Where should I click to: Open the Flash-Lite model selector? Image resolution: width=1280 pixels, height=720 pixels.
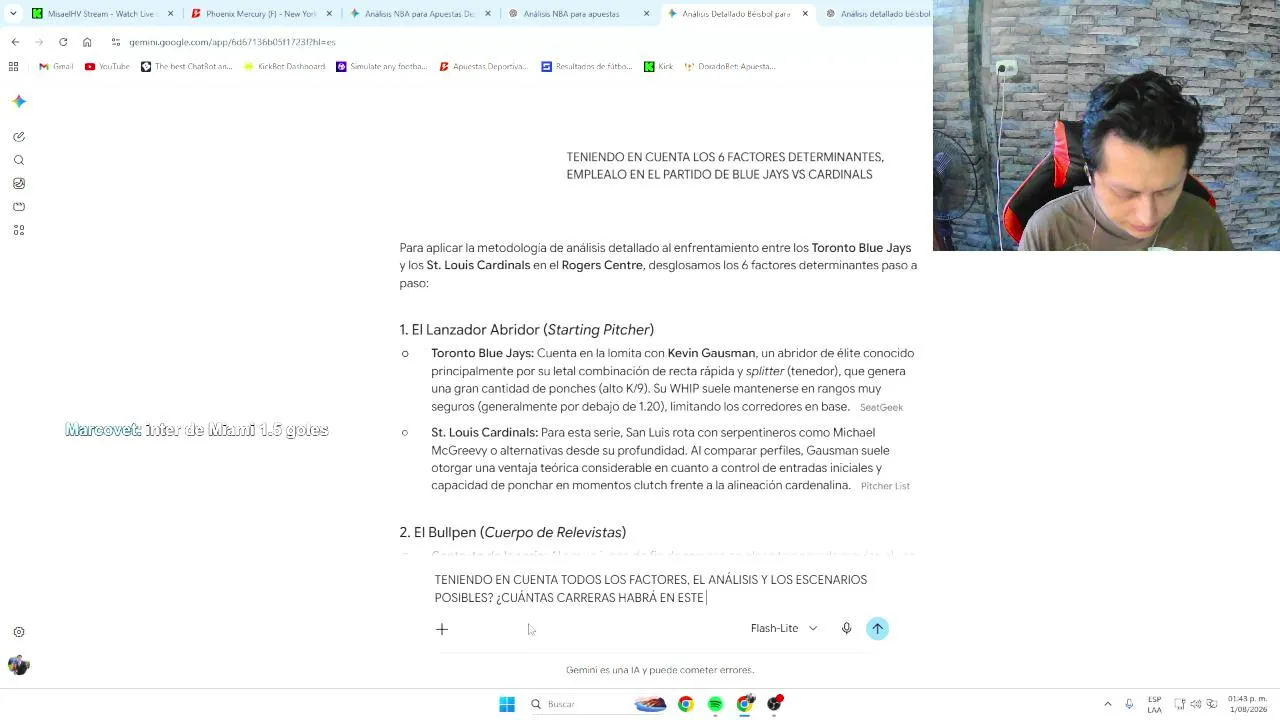784,628
